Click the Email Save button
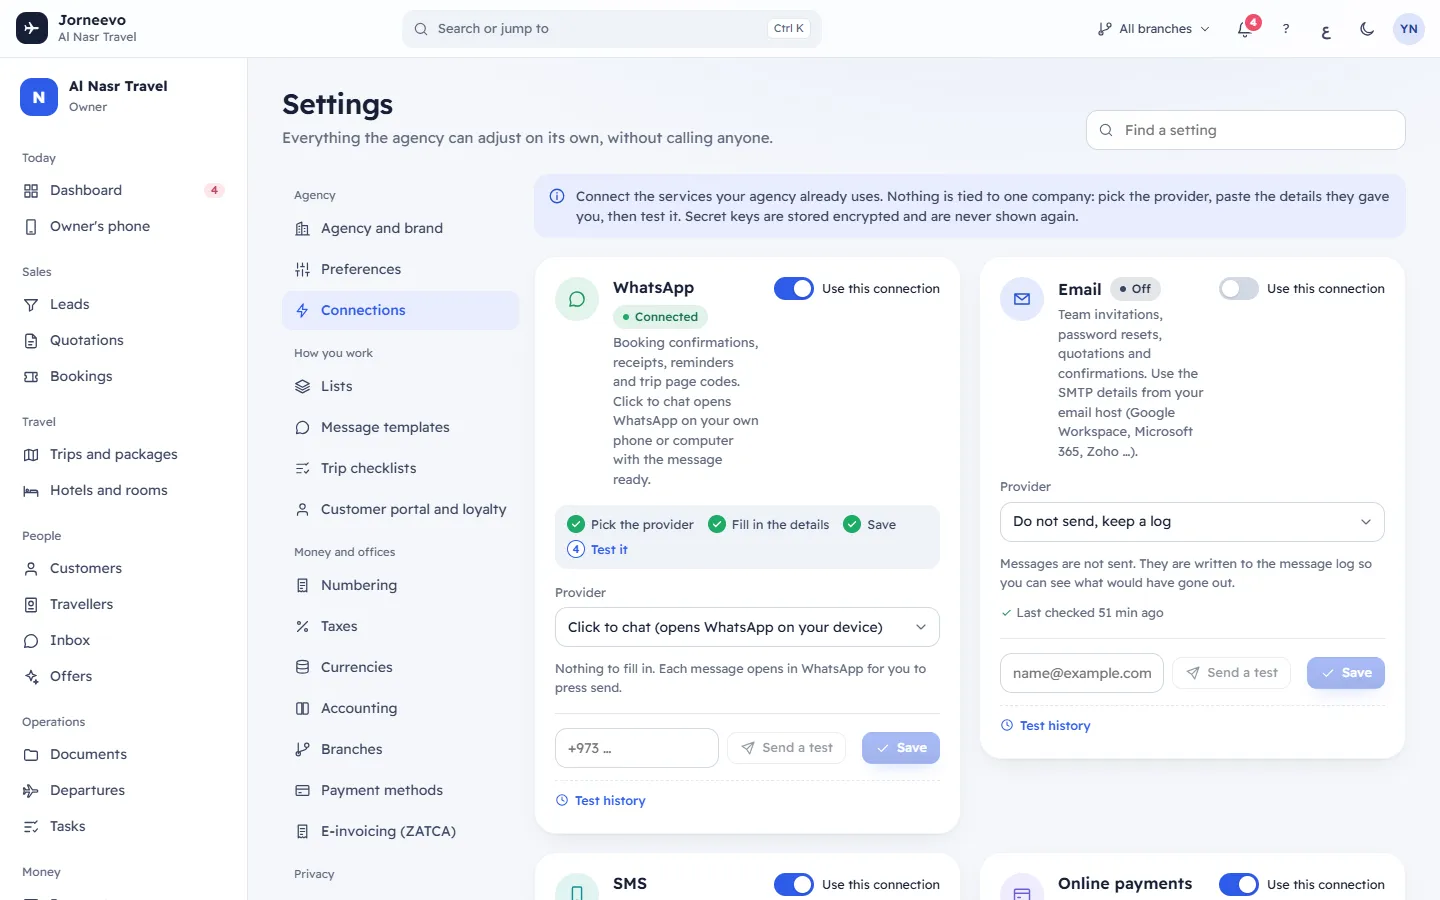This screenshot has width=1440, height=900. pyautogui.click(x=1346, y=673)
